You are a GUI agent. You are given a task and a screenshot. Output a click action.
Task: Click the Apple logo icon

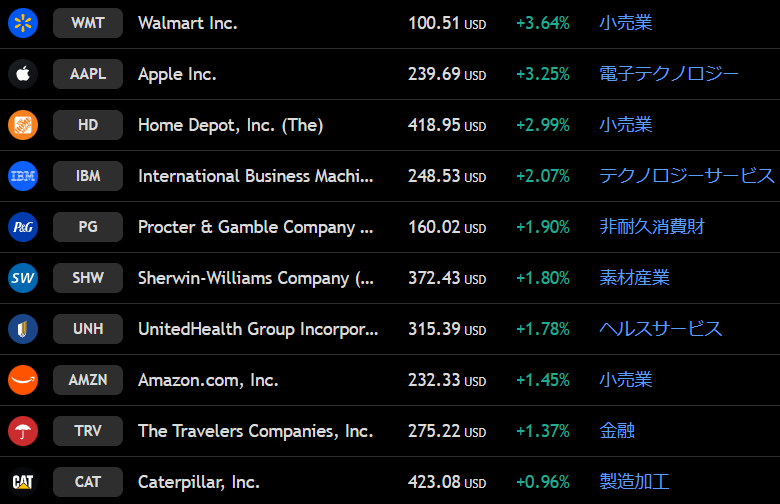(x=23, y=74)
